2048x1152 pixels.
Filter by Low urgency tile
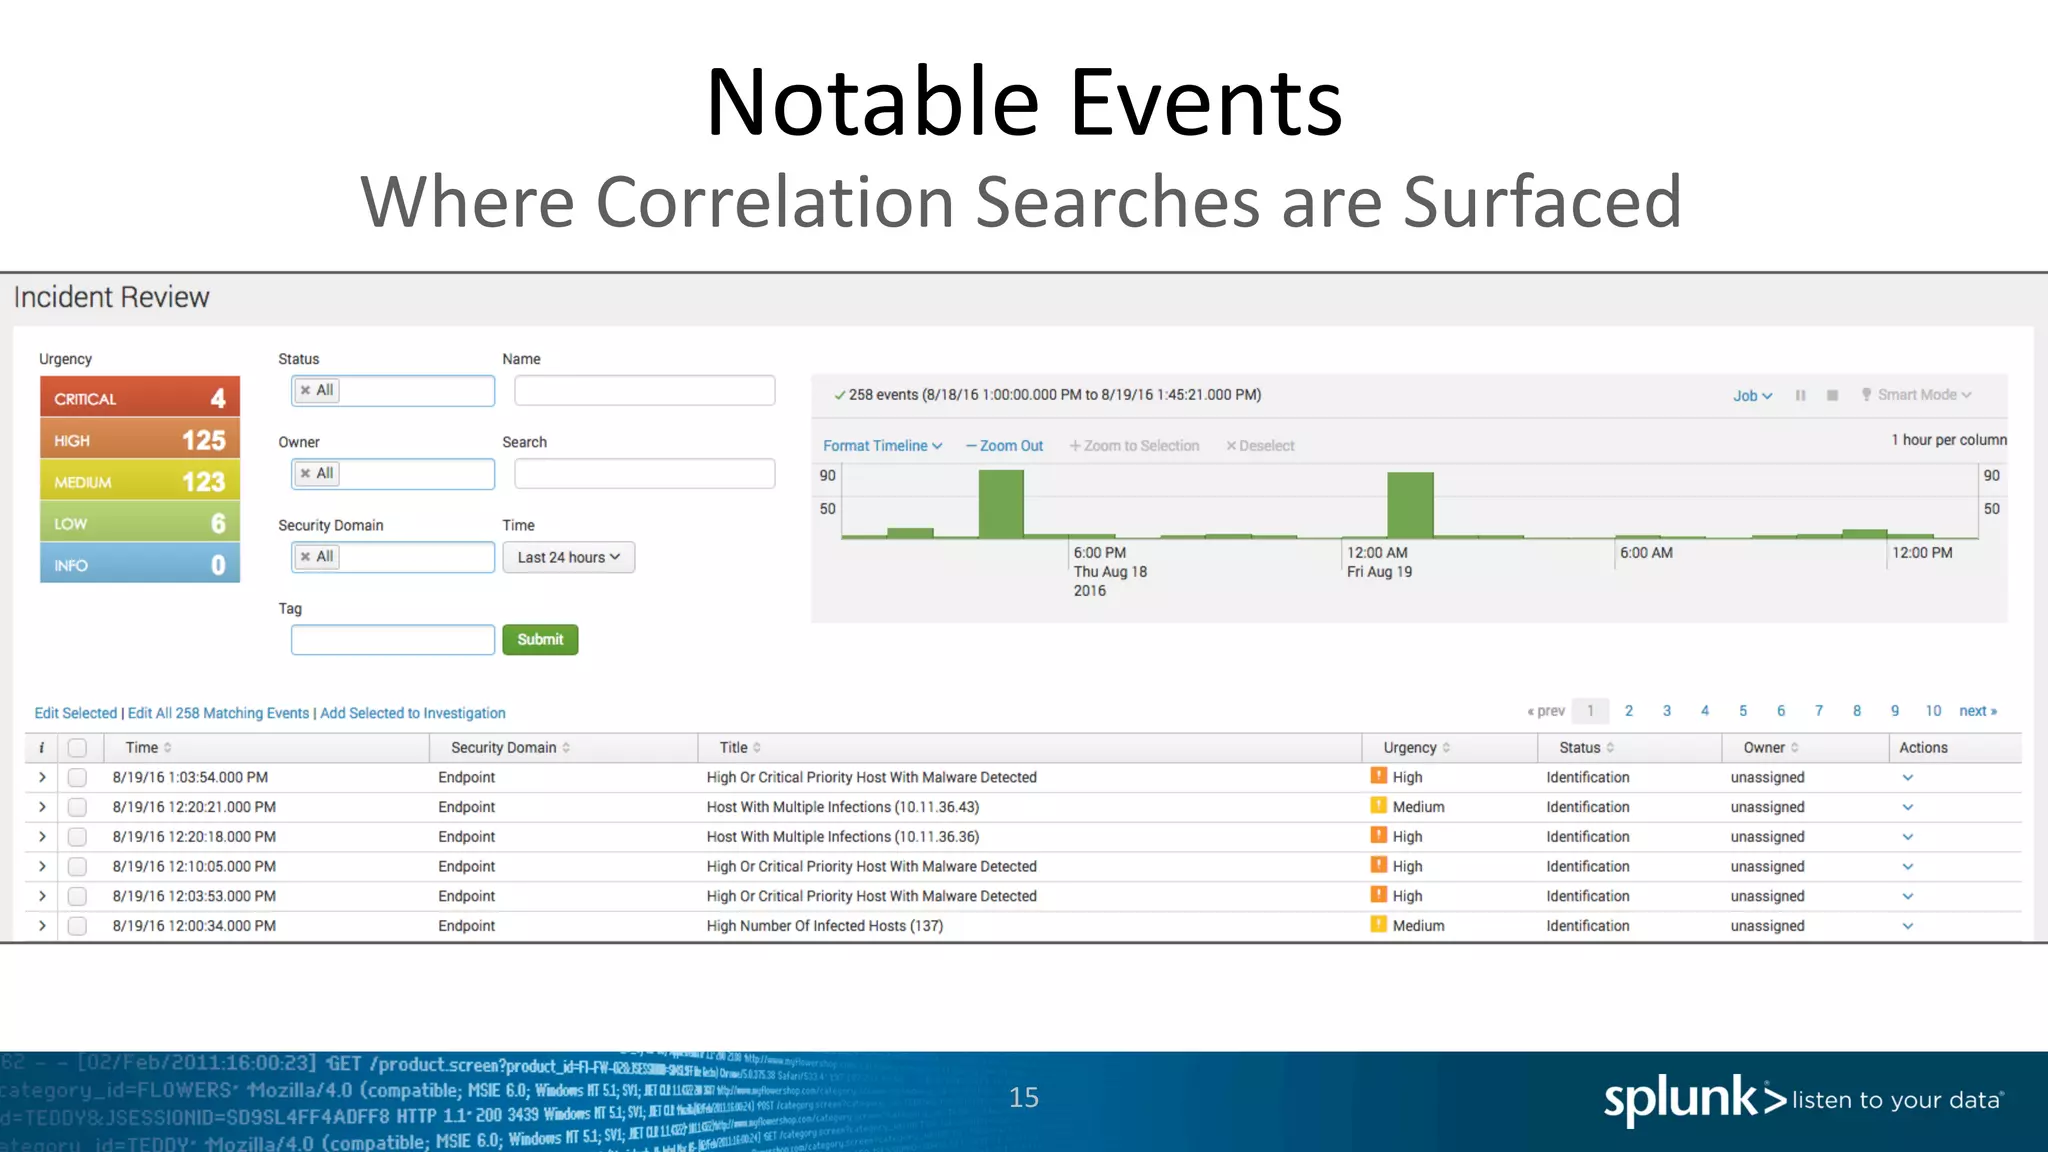click(140, 522)
